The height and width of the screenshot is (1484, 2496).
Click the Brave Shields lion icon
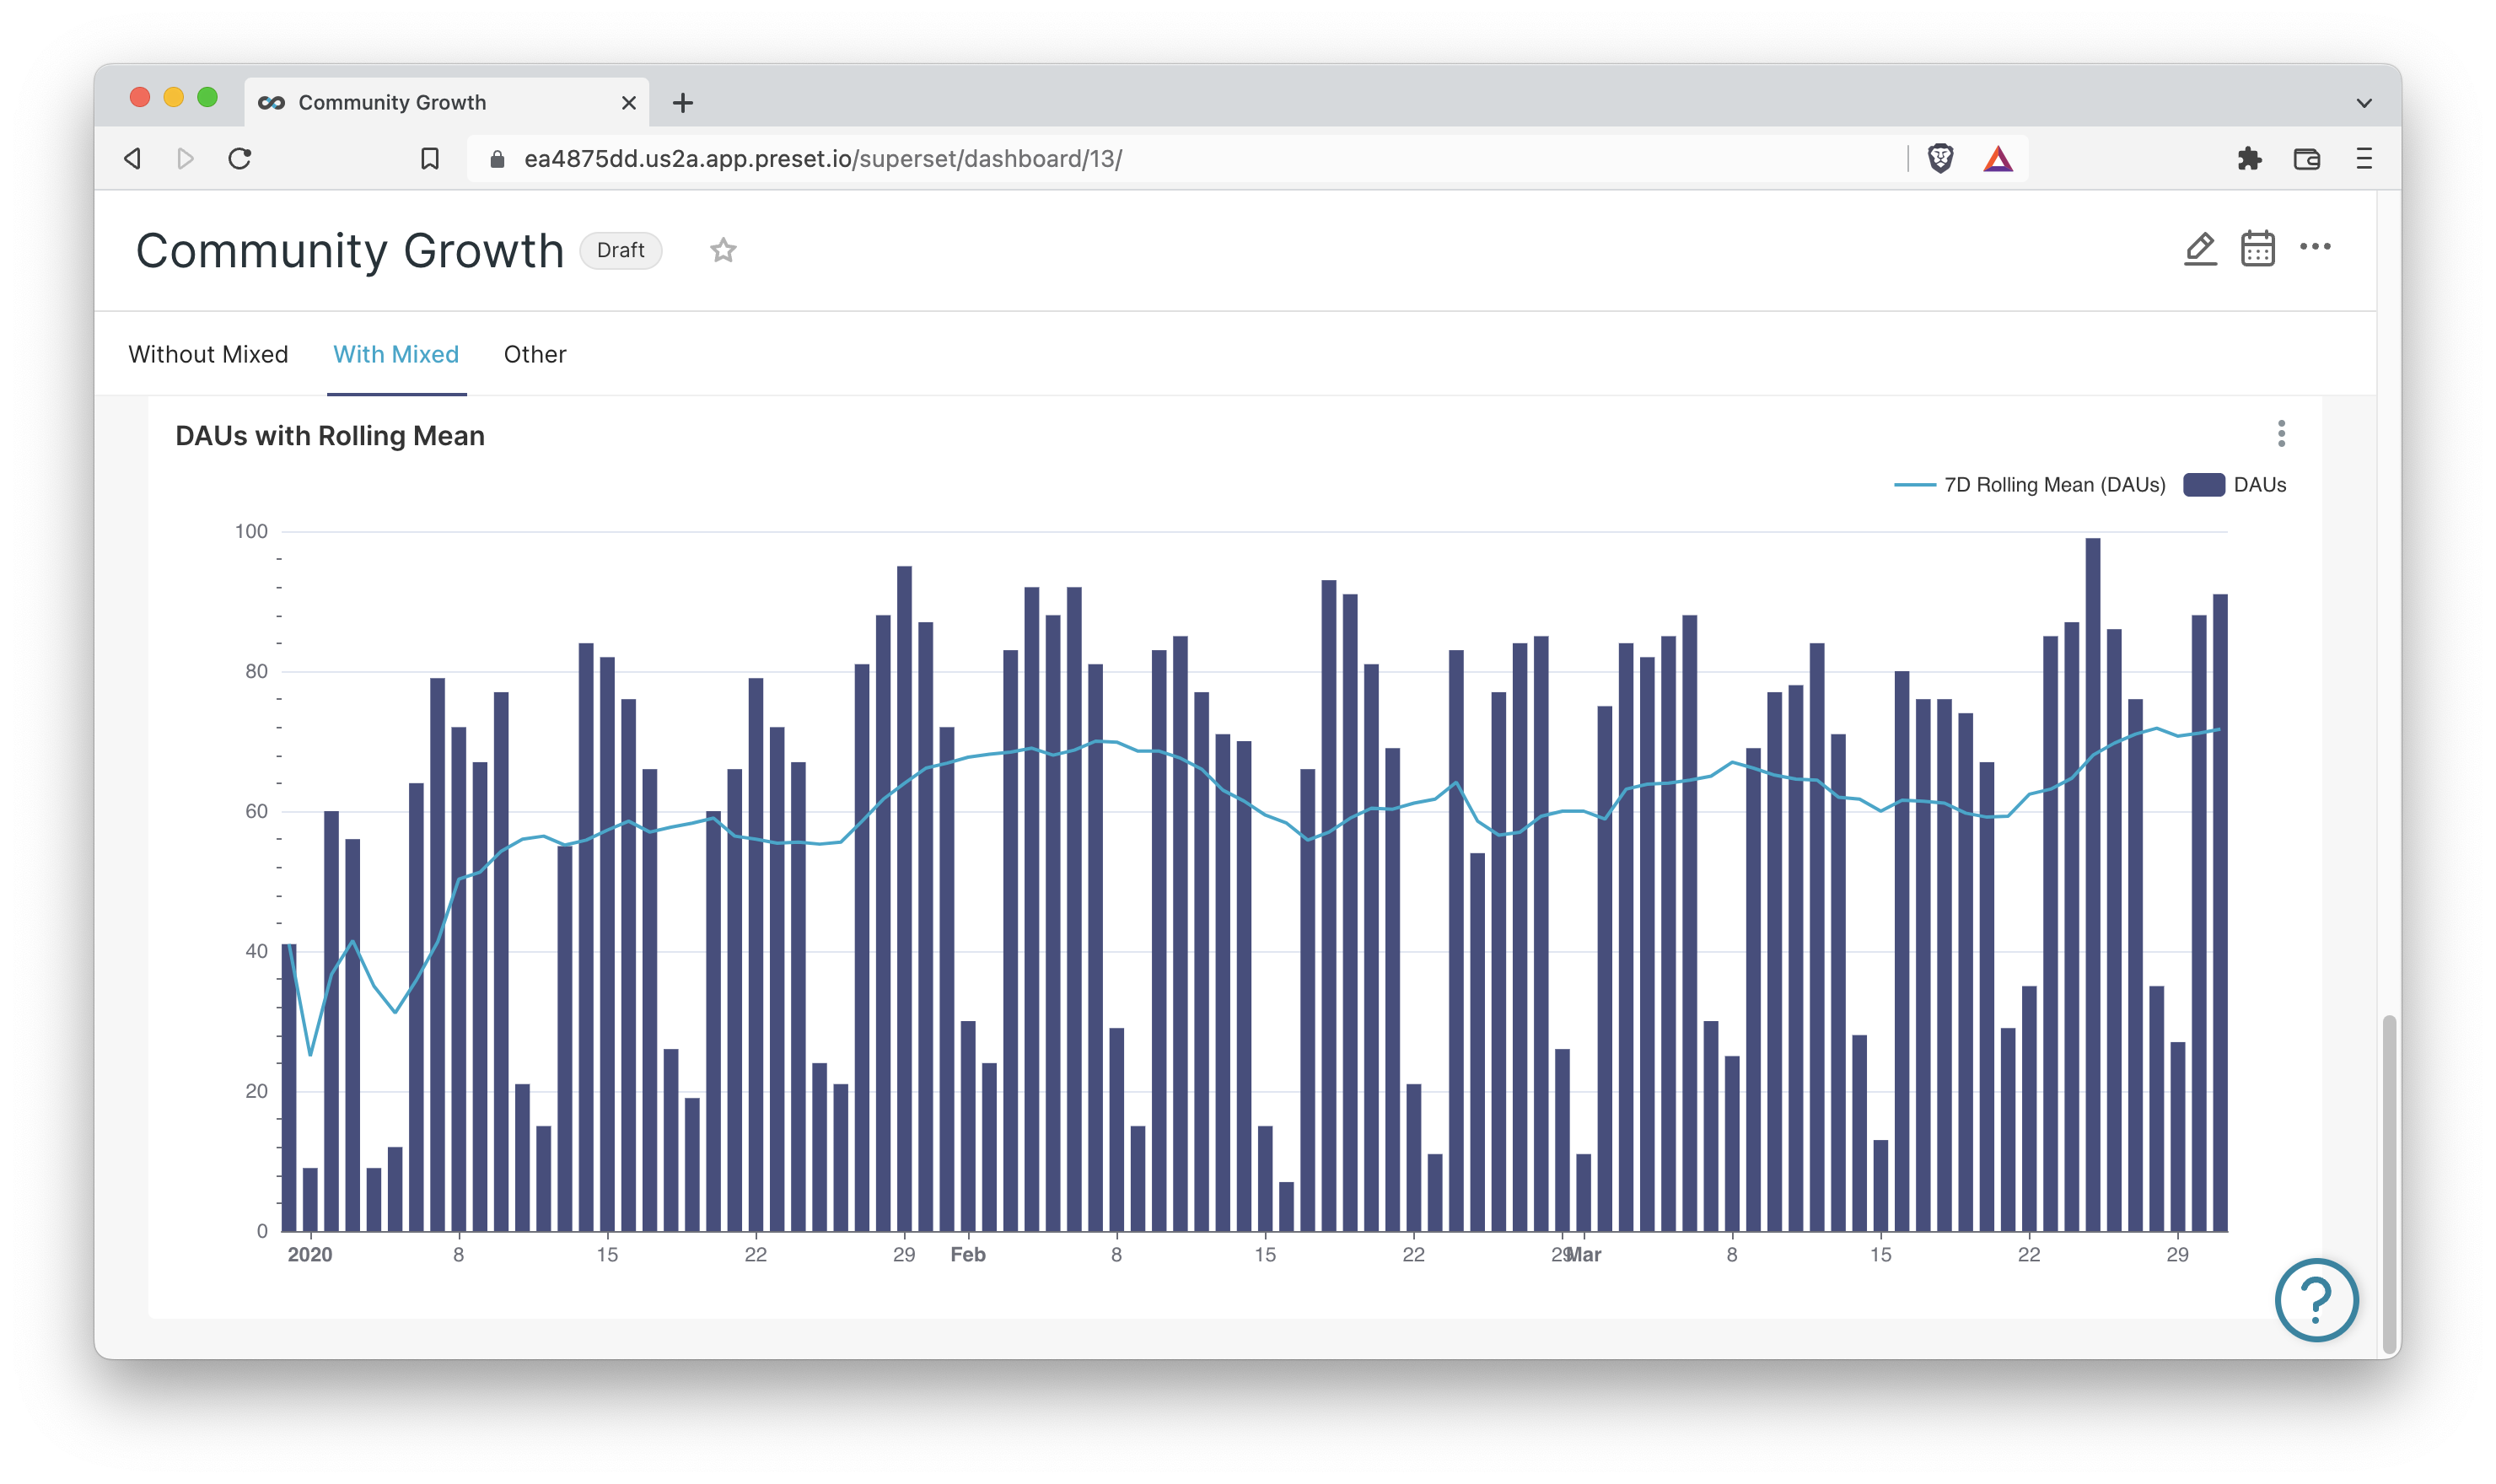(x=1940, y=158)
